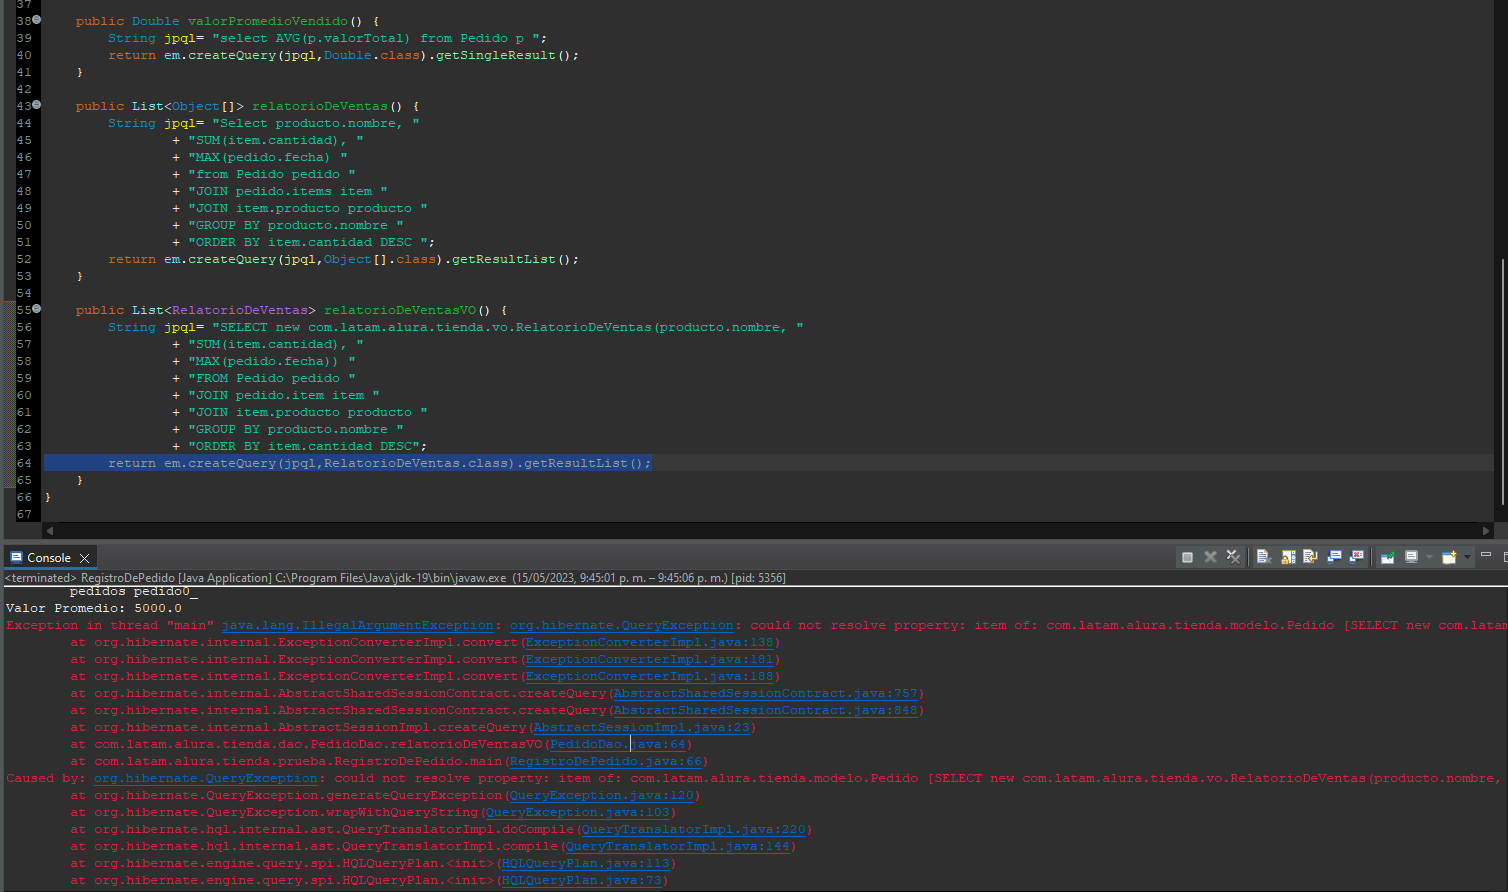Collapse the valorPromedioVendido method fold marker
This screenshot has width=1508, height=892.
37,20
